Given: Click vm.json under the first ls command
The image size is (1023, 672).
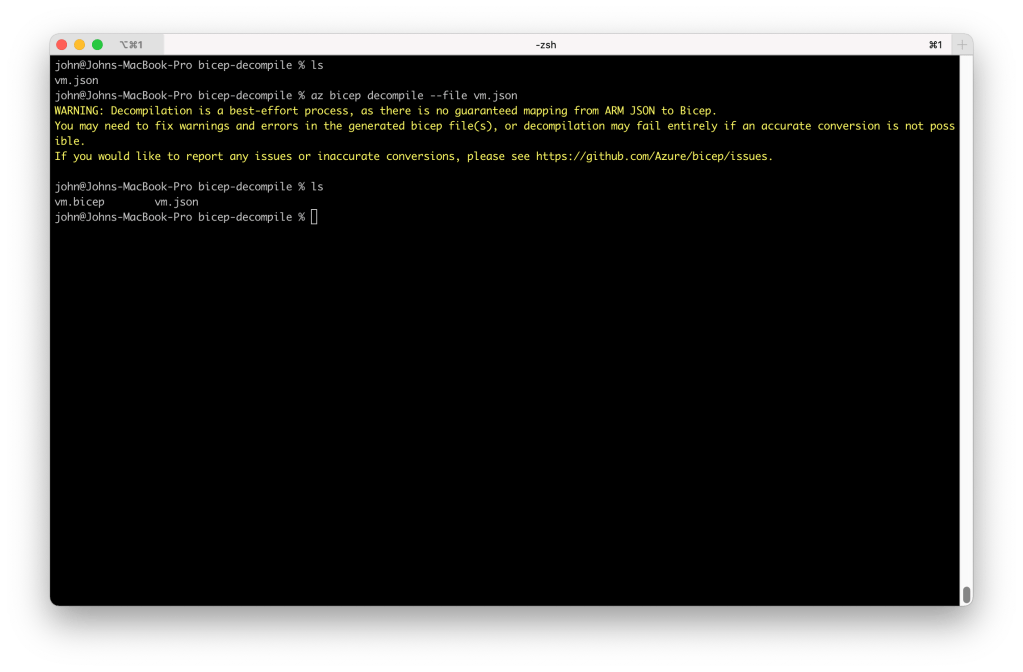Looking at the screenshot, I should (x=76, y=81).
